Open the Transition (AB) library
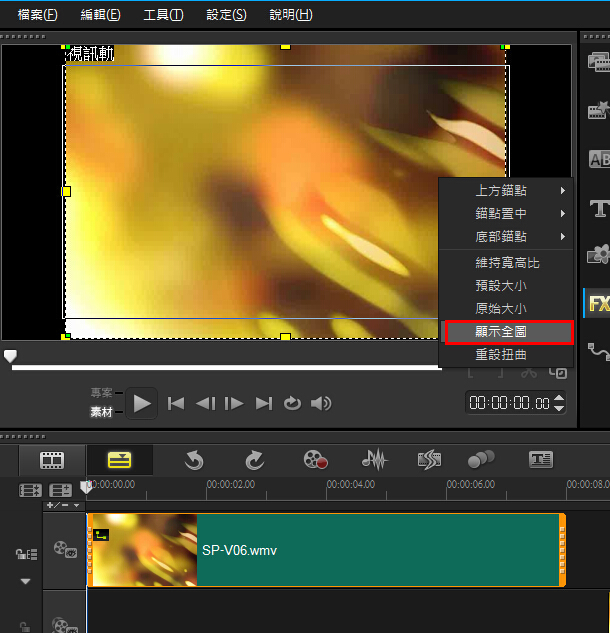Image resolution: width=610 pixels, height=633 pixels. point(599,159)
